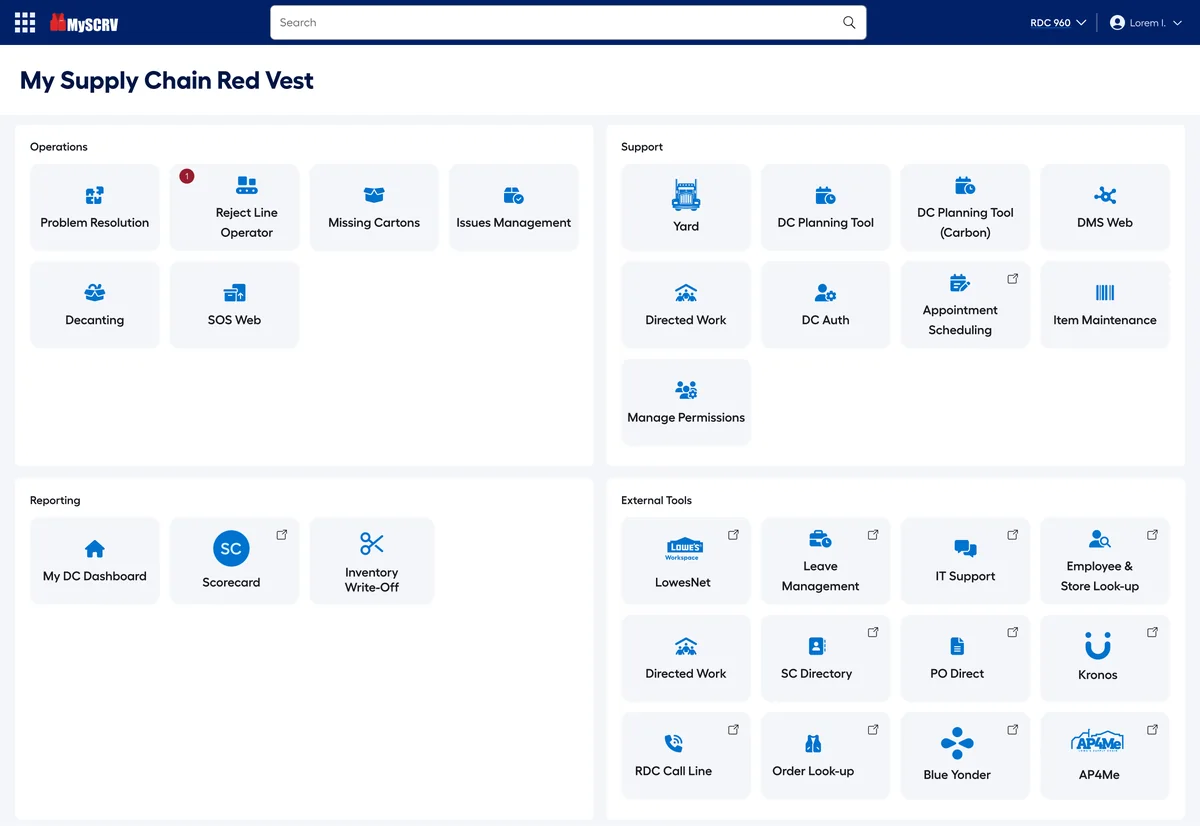This screenshot has width=1200, height=826.
Task: Open Manage Permissions tile
Action: (x=686, y=402)
